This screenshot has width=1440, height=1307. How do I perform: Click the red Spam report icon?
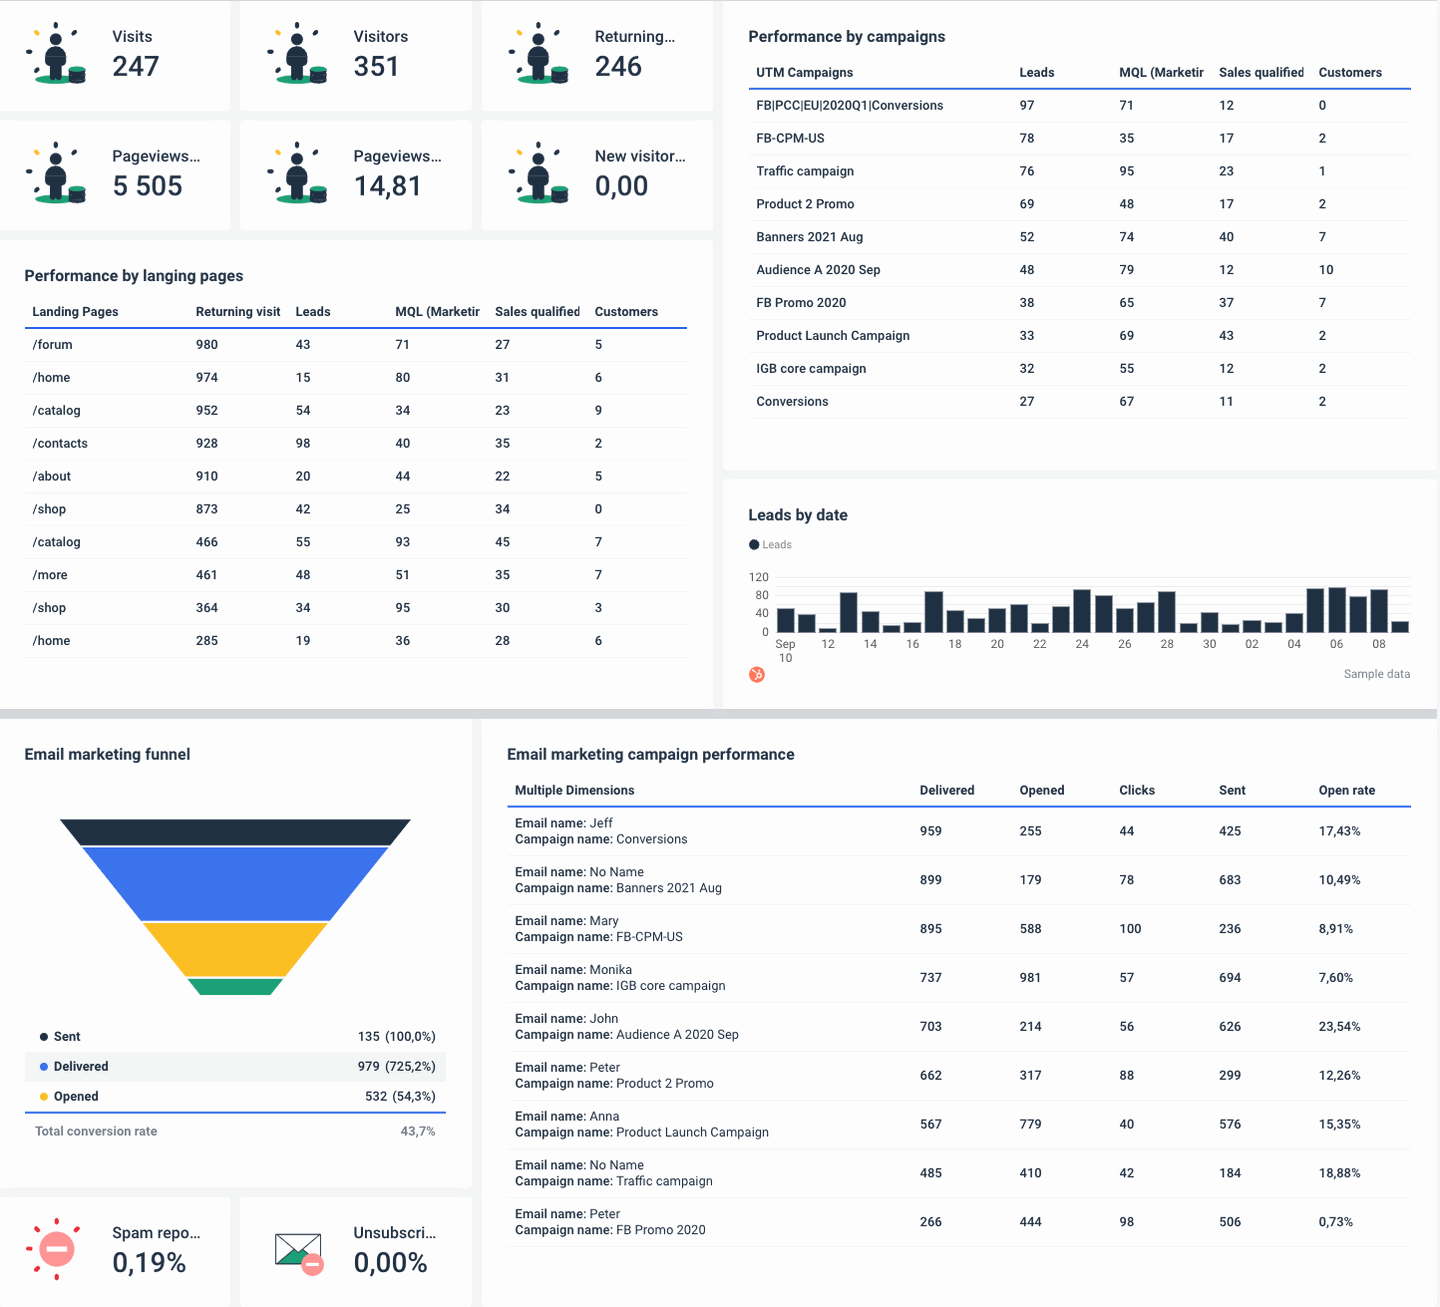[55, 1248]
